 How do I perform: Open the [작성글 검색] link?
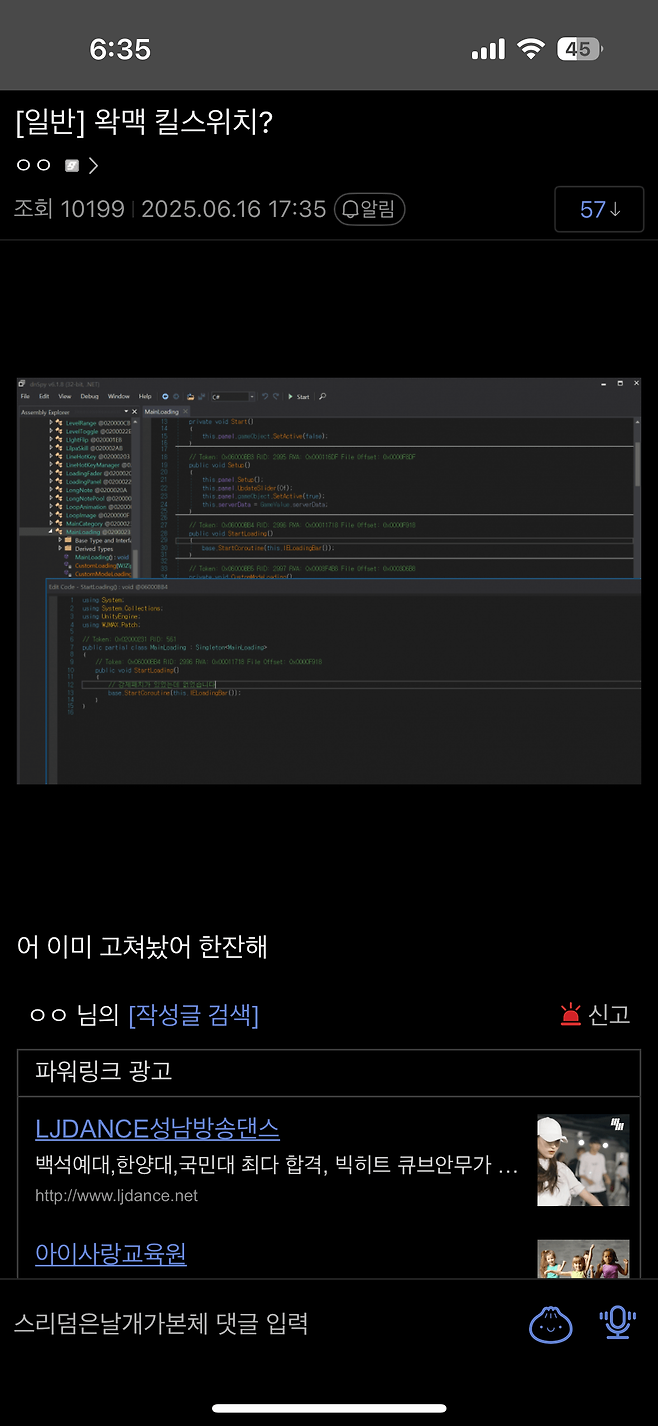tap(193, 1016)
